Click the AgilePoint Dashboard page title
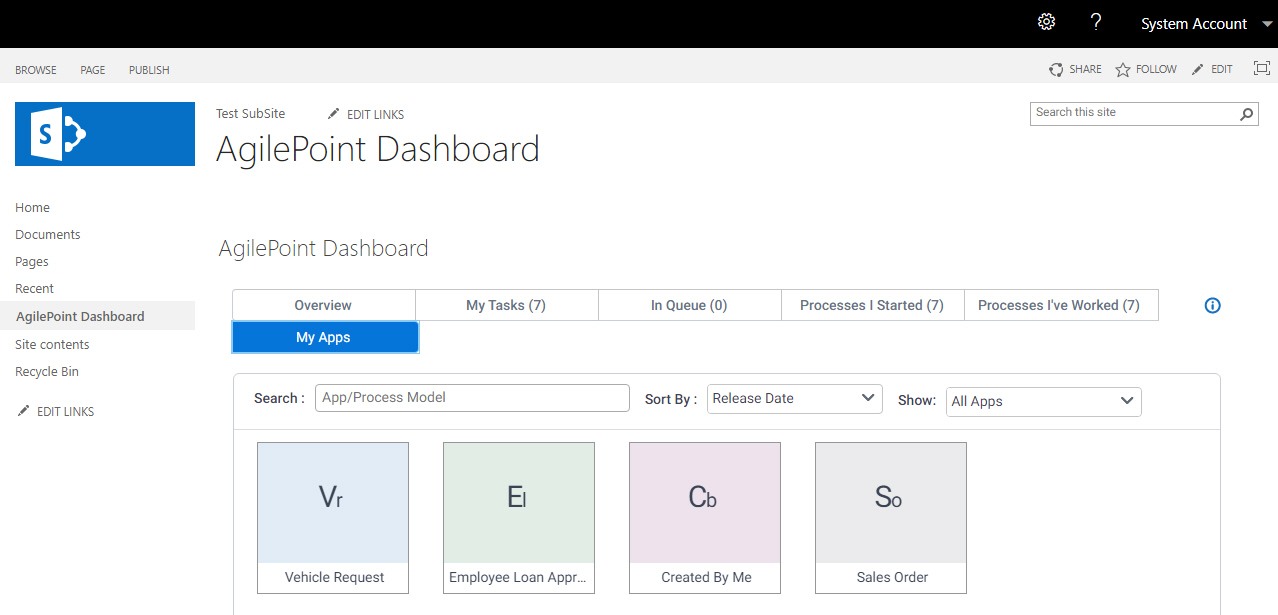This screenshot has width=1278, height=615. [378, 150]
